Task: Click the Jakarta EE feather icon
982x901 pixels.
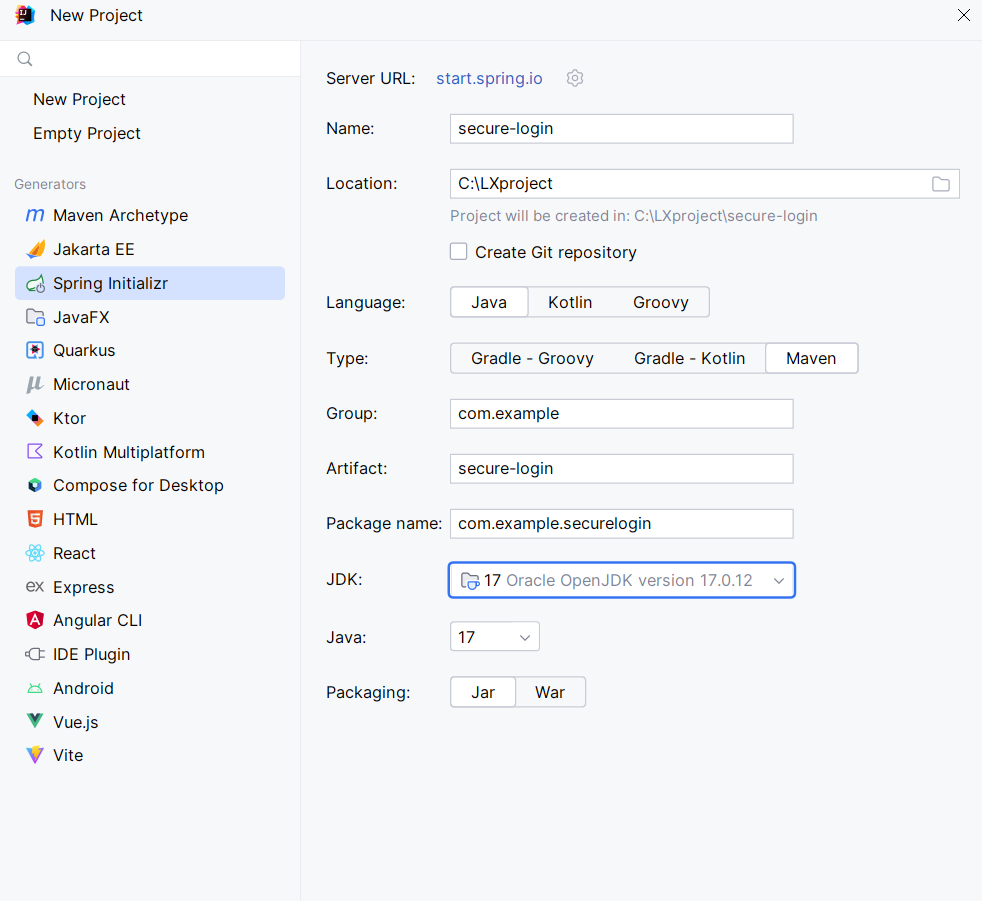Action: click(35, 249)
